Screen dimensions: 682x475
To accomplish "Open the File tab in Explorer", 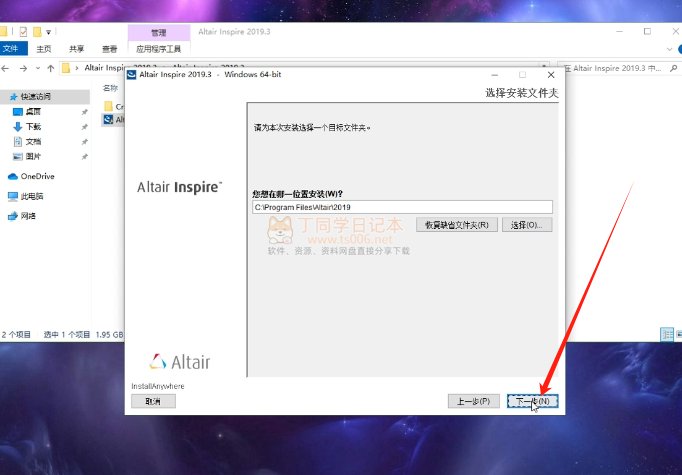I will [13, 48].
